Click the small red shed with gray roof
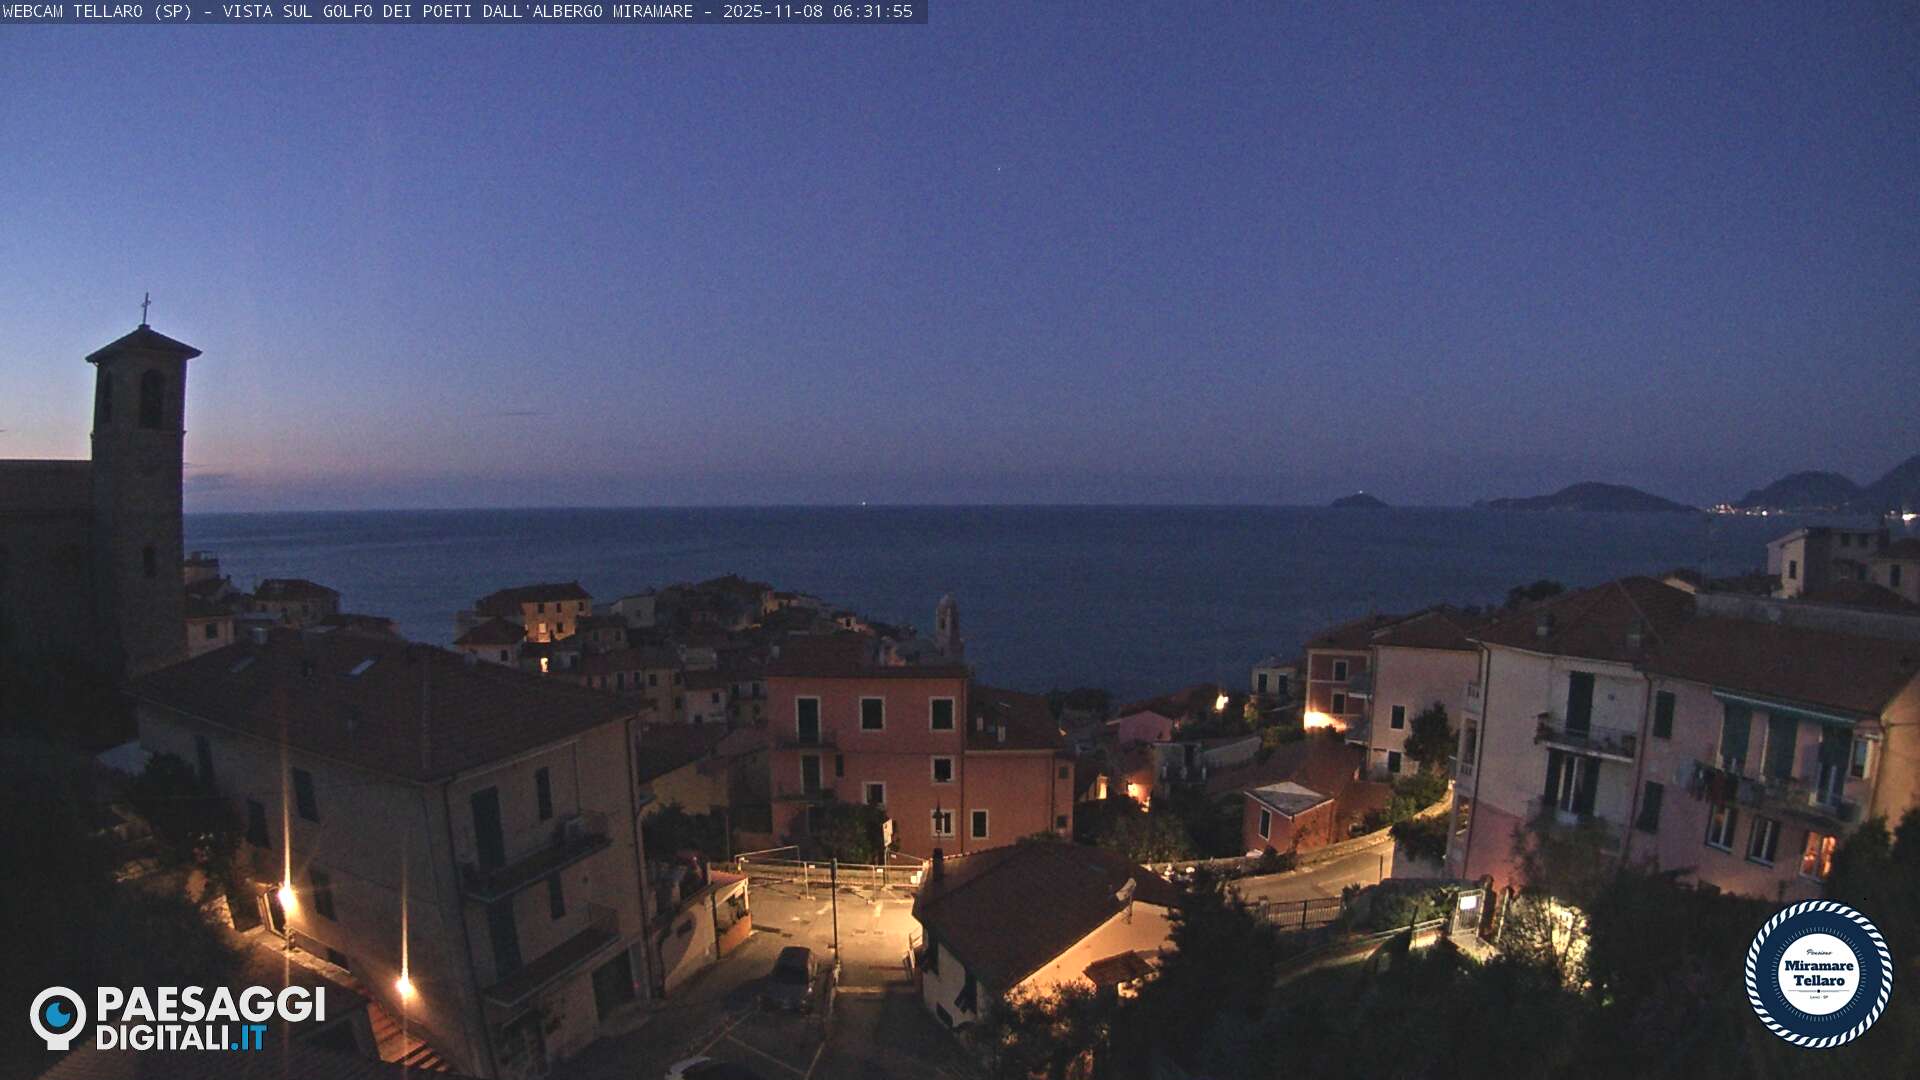The image size is (1920, 1080). click(1289, 815)
